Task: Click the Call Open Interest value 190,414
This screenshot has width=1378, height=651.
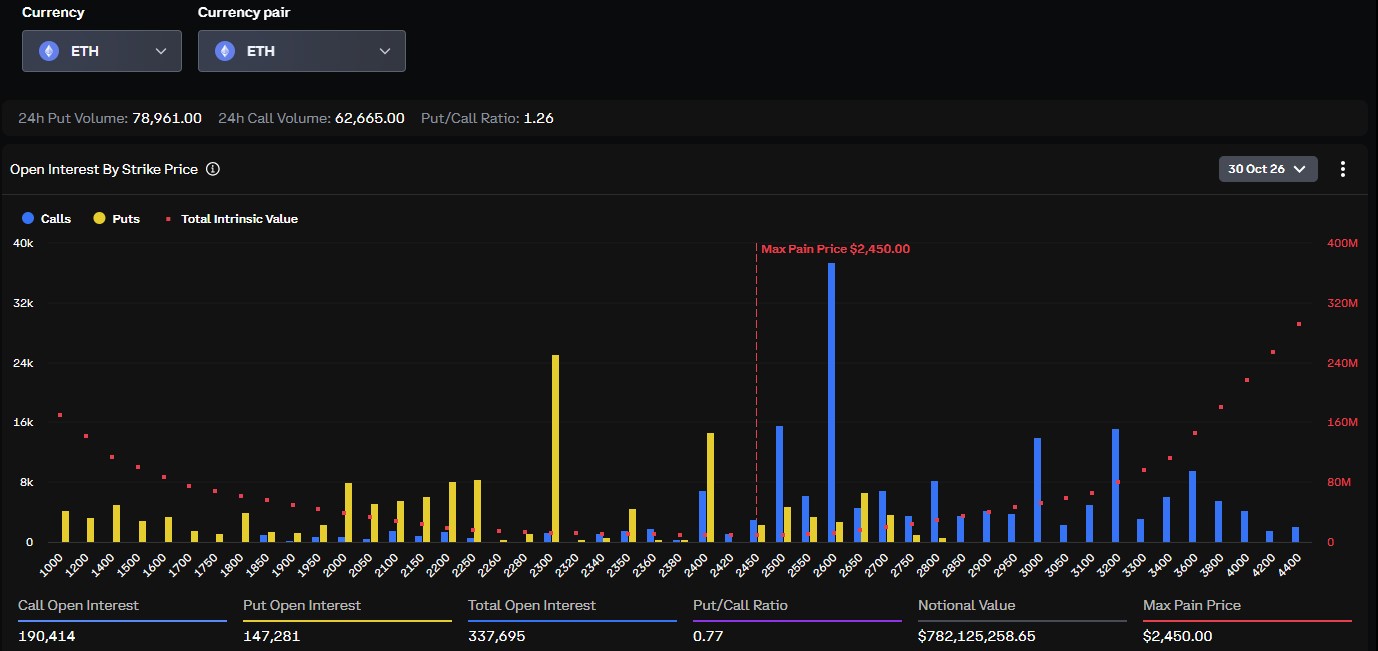Action: point(47,636)
